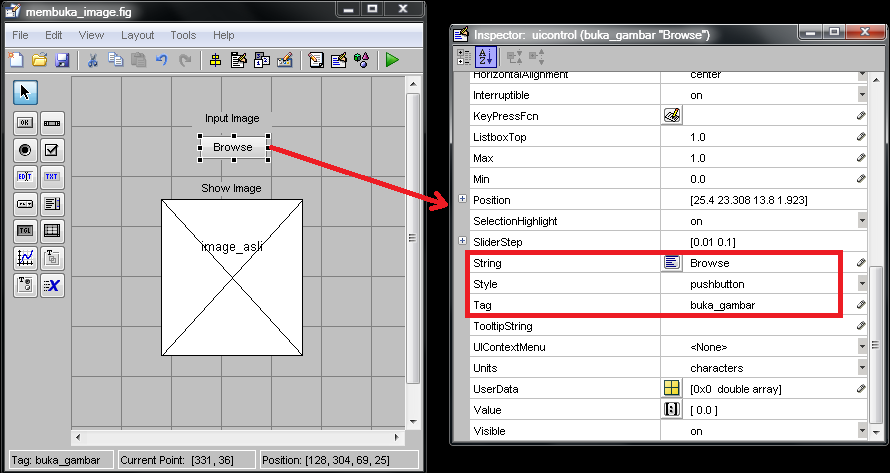Choose the Push Button component tool
The width and height of the screenshot is (890, 473).
[25, 123]
